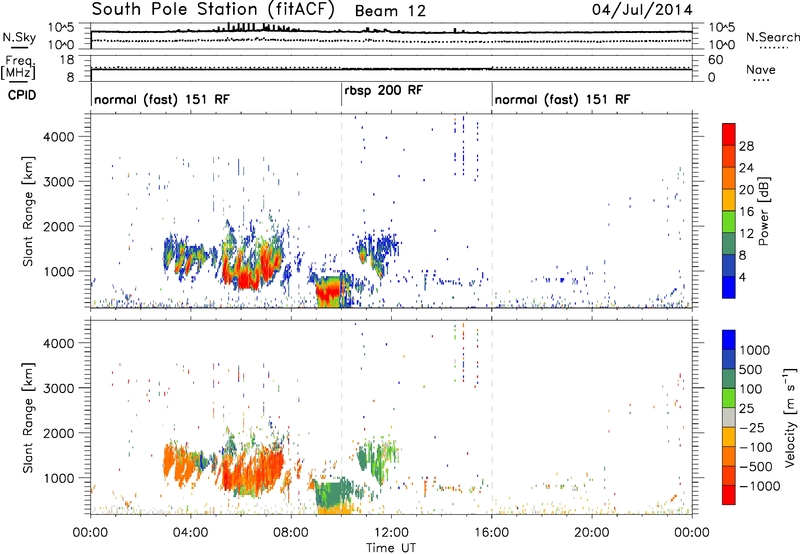The height and width of the screenshot is (554, 800).
Task: Click the 08:00 time tick label
Action: coord(291,533)
